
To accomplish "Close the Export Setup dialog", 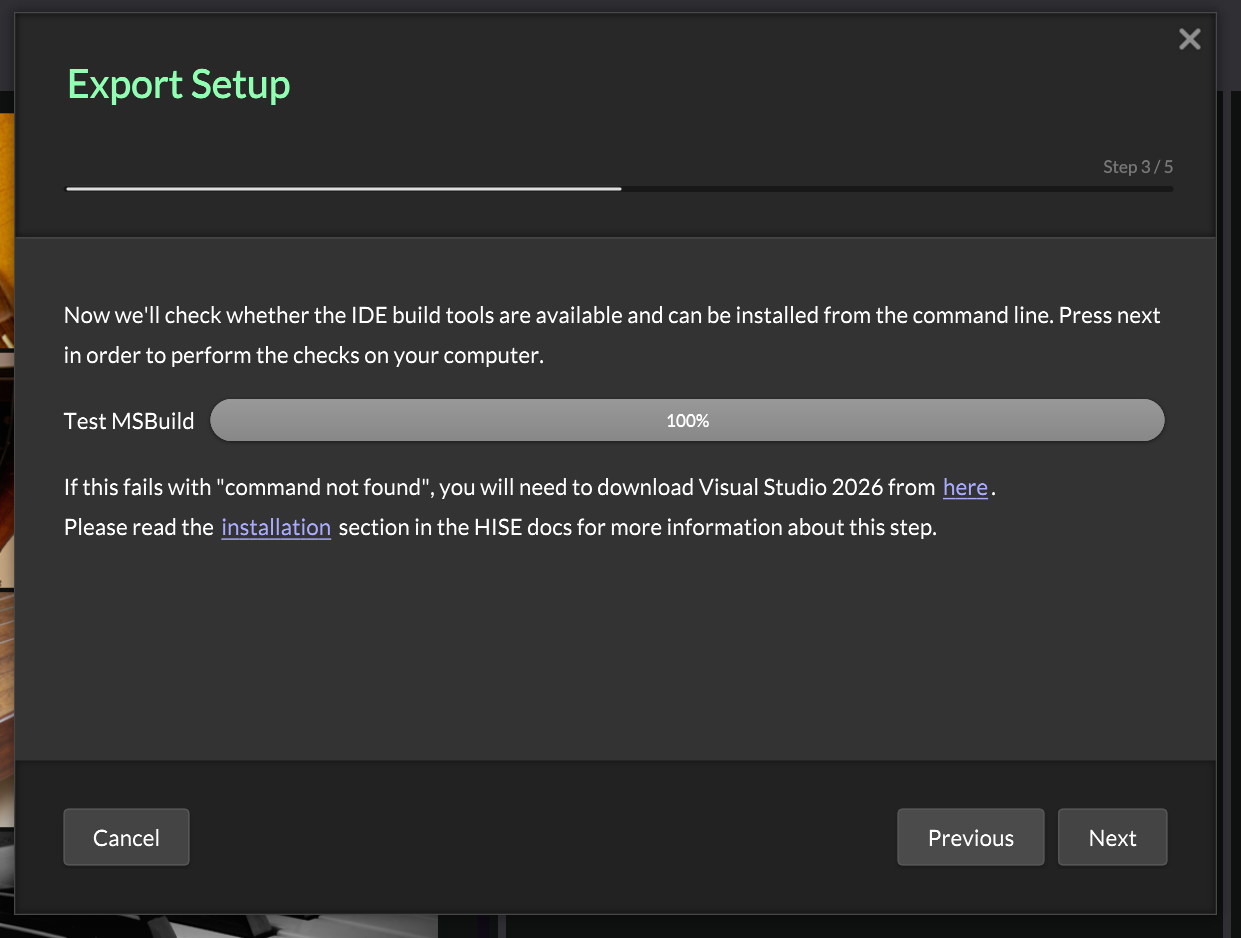I will (x=1189, y=39).
